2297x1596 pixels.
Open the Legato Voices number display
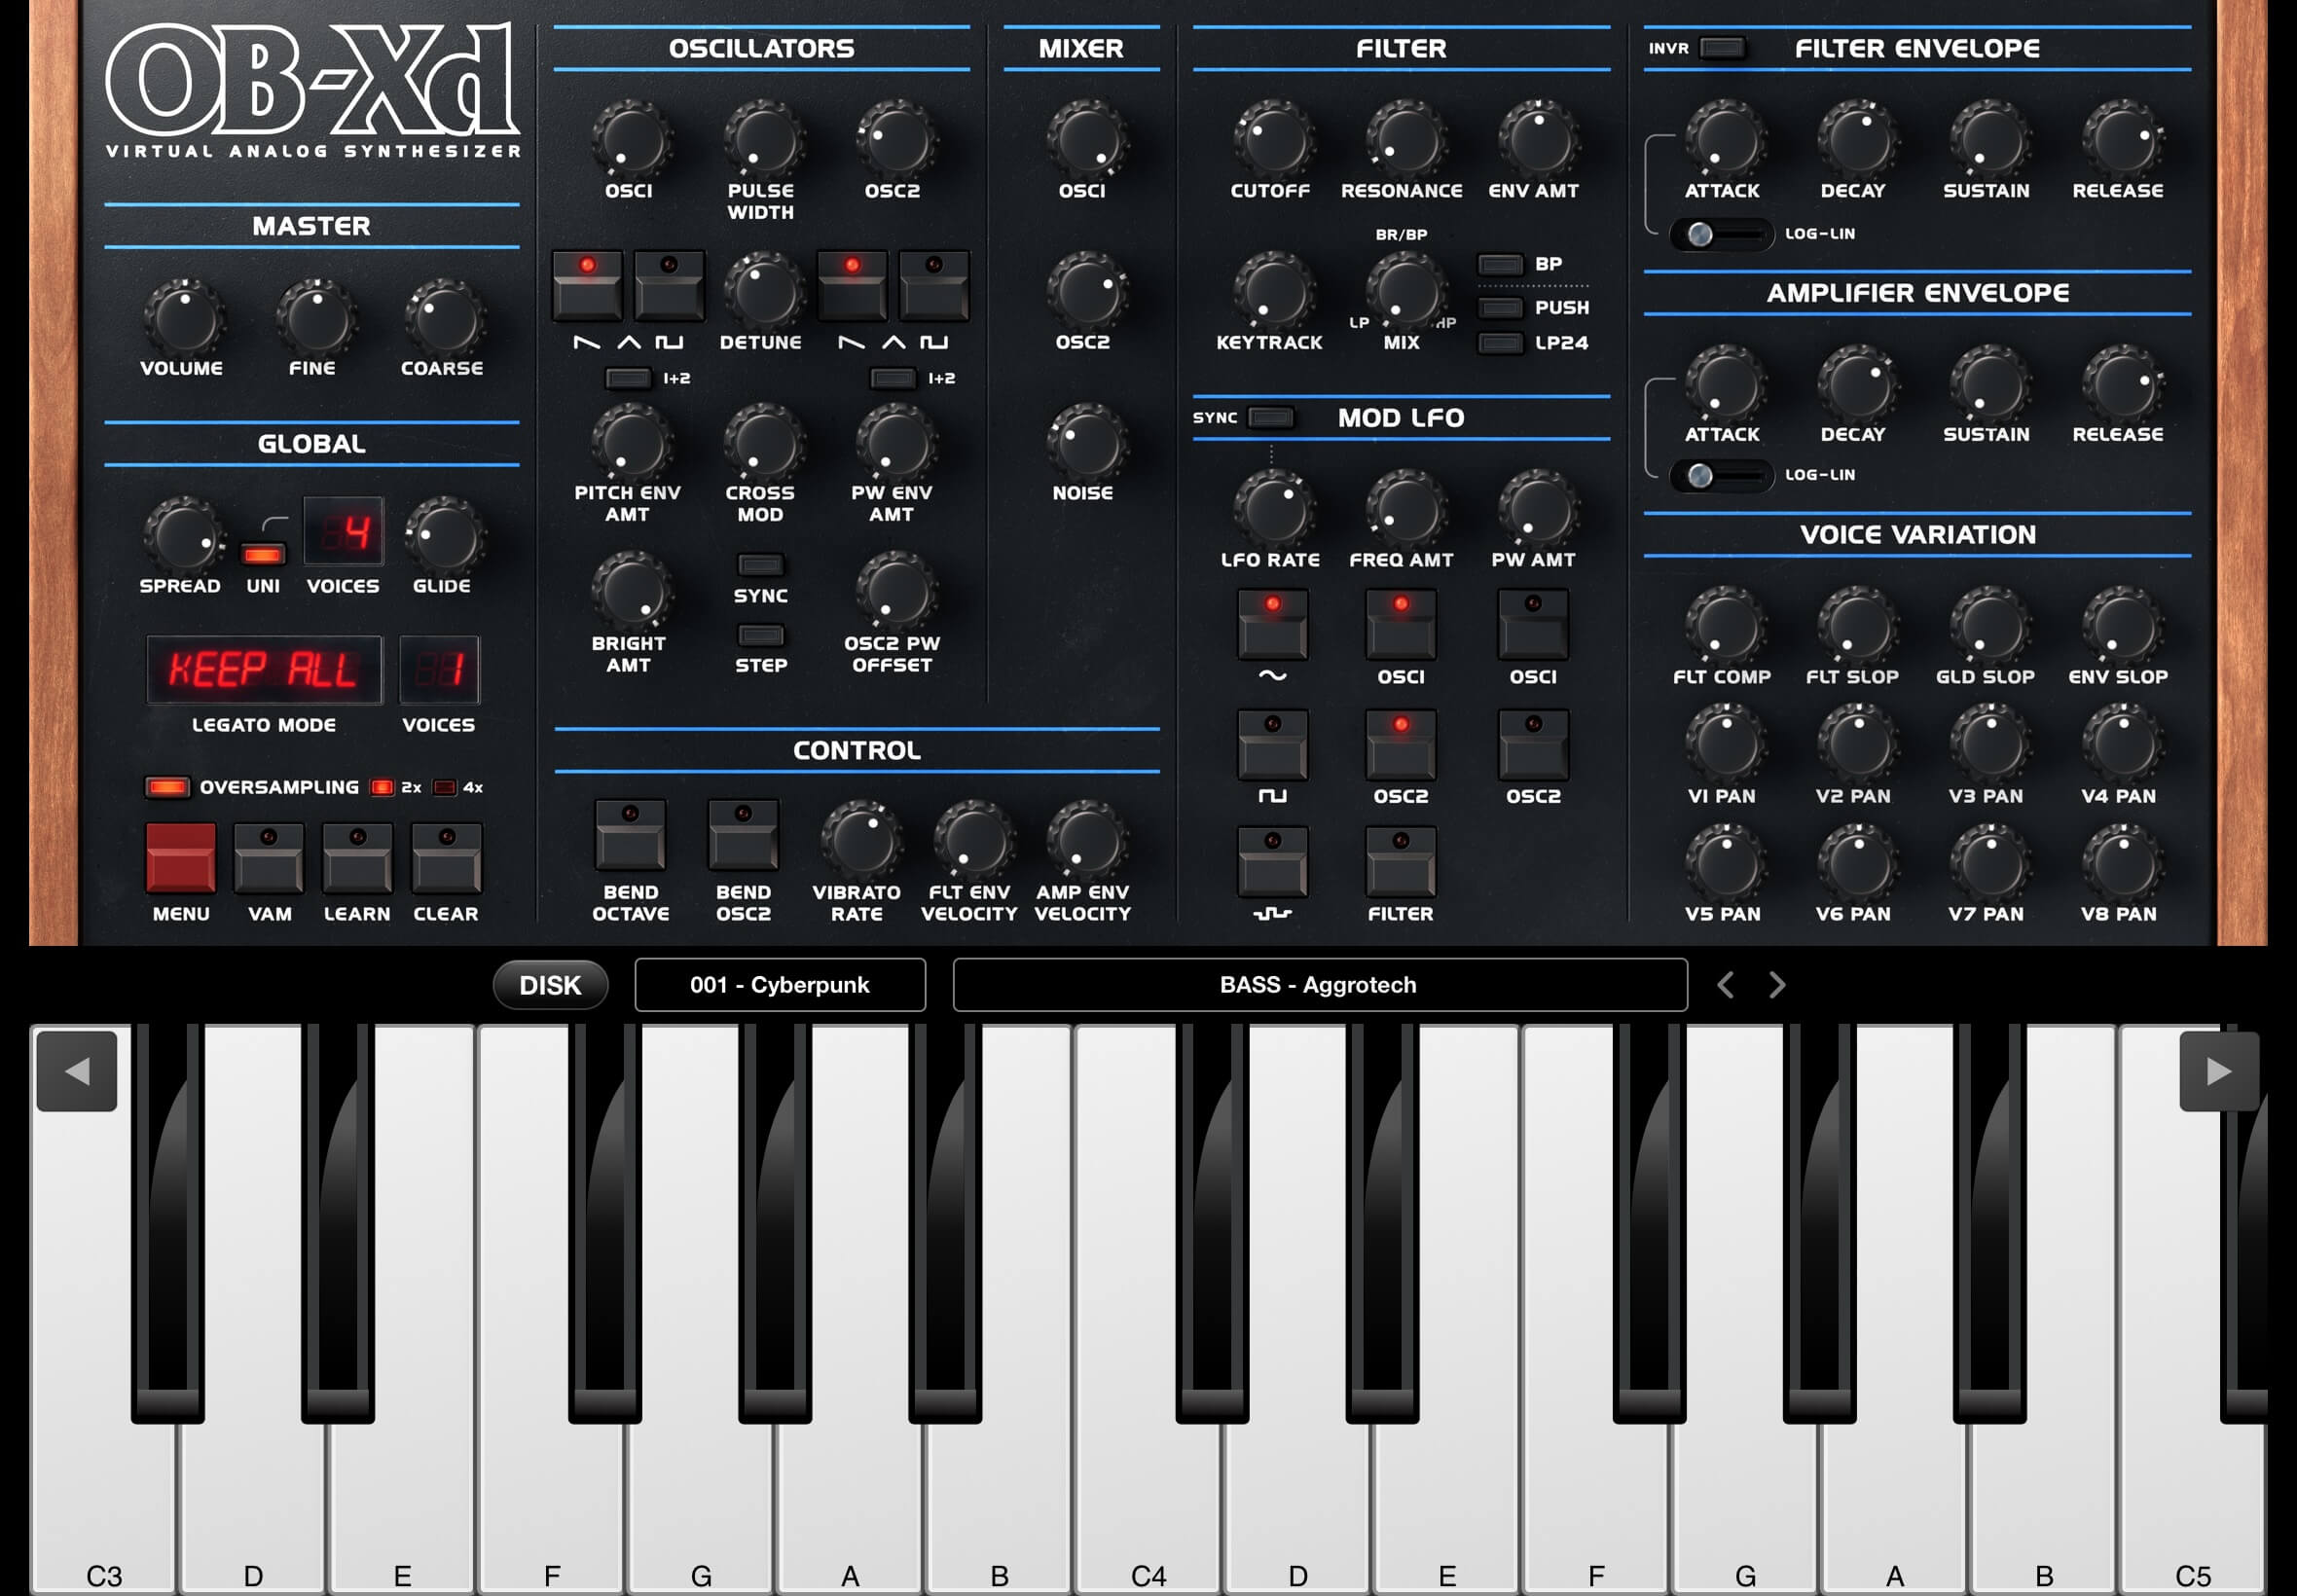pyautogui.click(x=439, y=669)
